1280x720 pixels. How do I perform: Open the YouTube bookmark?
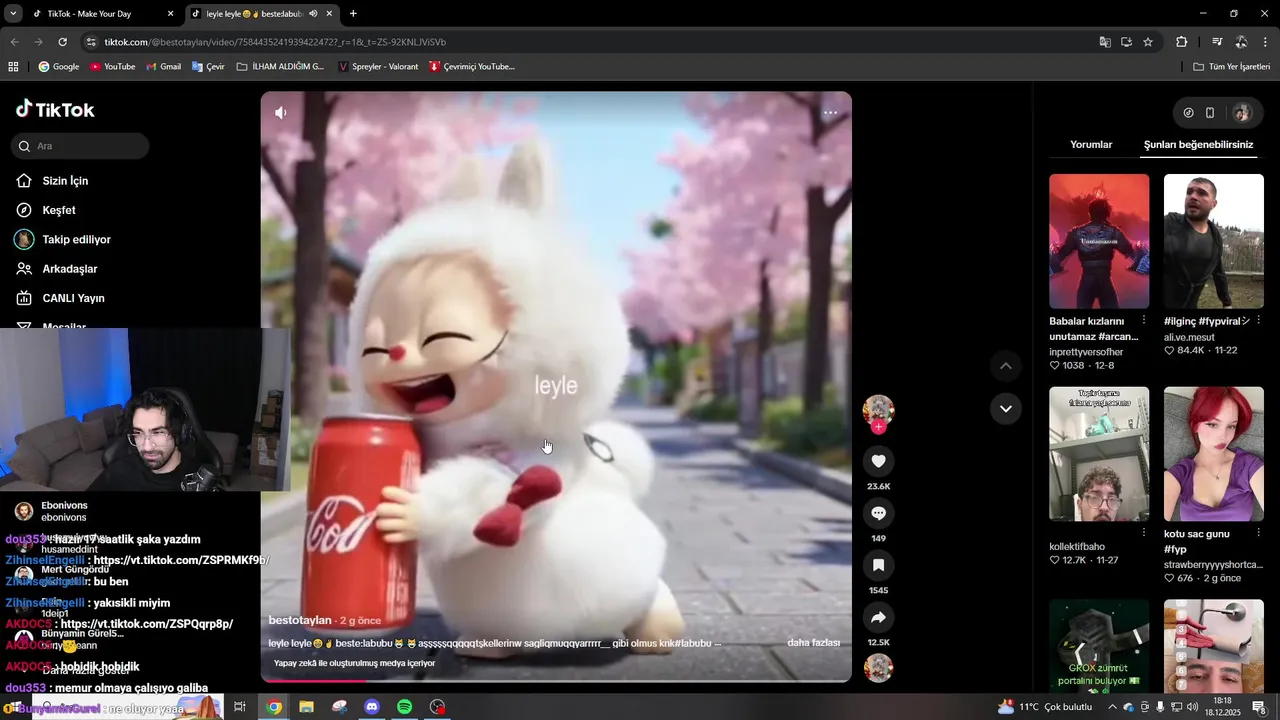pos(112,66)
